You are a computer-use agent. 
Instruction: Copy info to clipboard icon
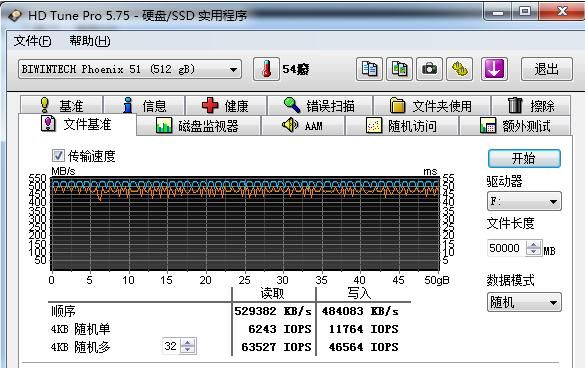pos(369,69)
